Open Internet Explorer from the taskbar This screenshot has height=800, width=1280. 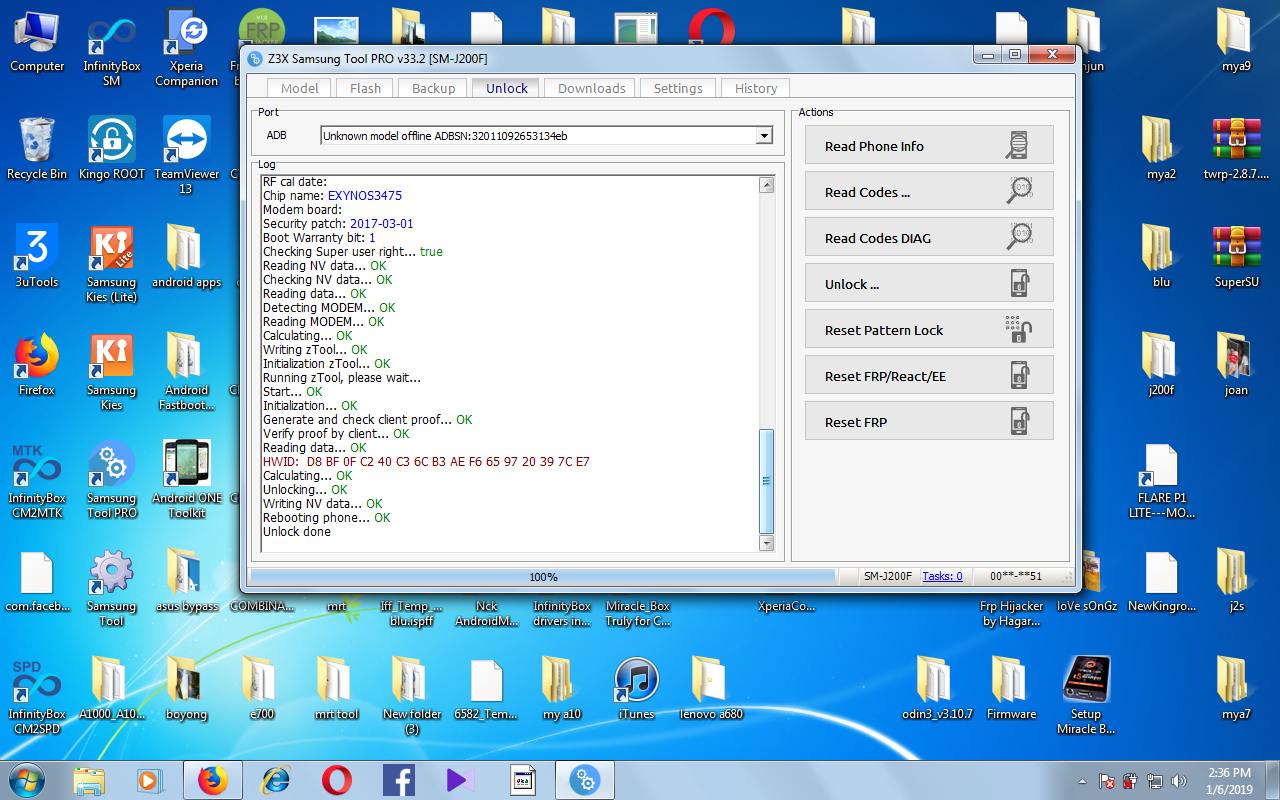pos(275,780)
